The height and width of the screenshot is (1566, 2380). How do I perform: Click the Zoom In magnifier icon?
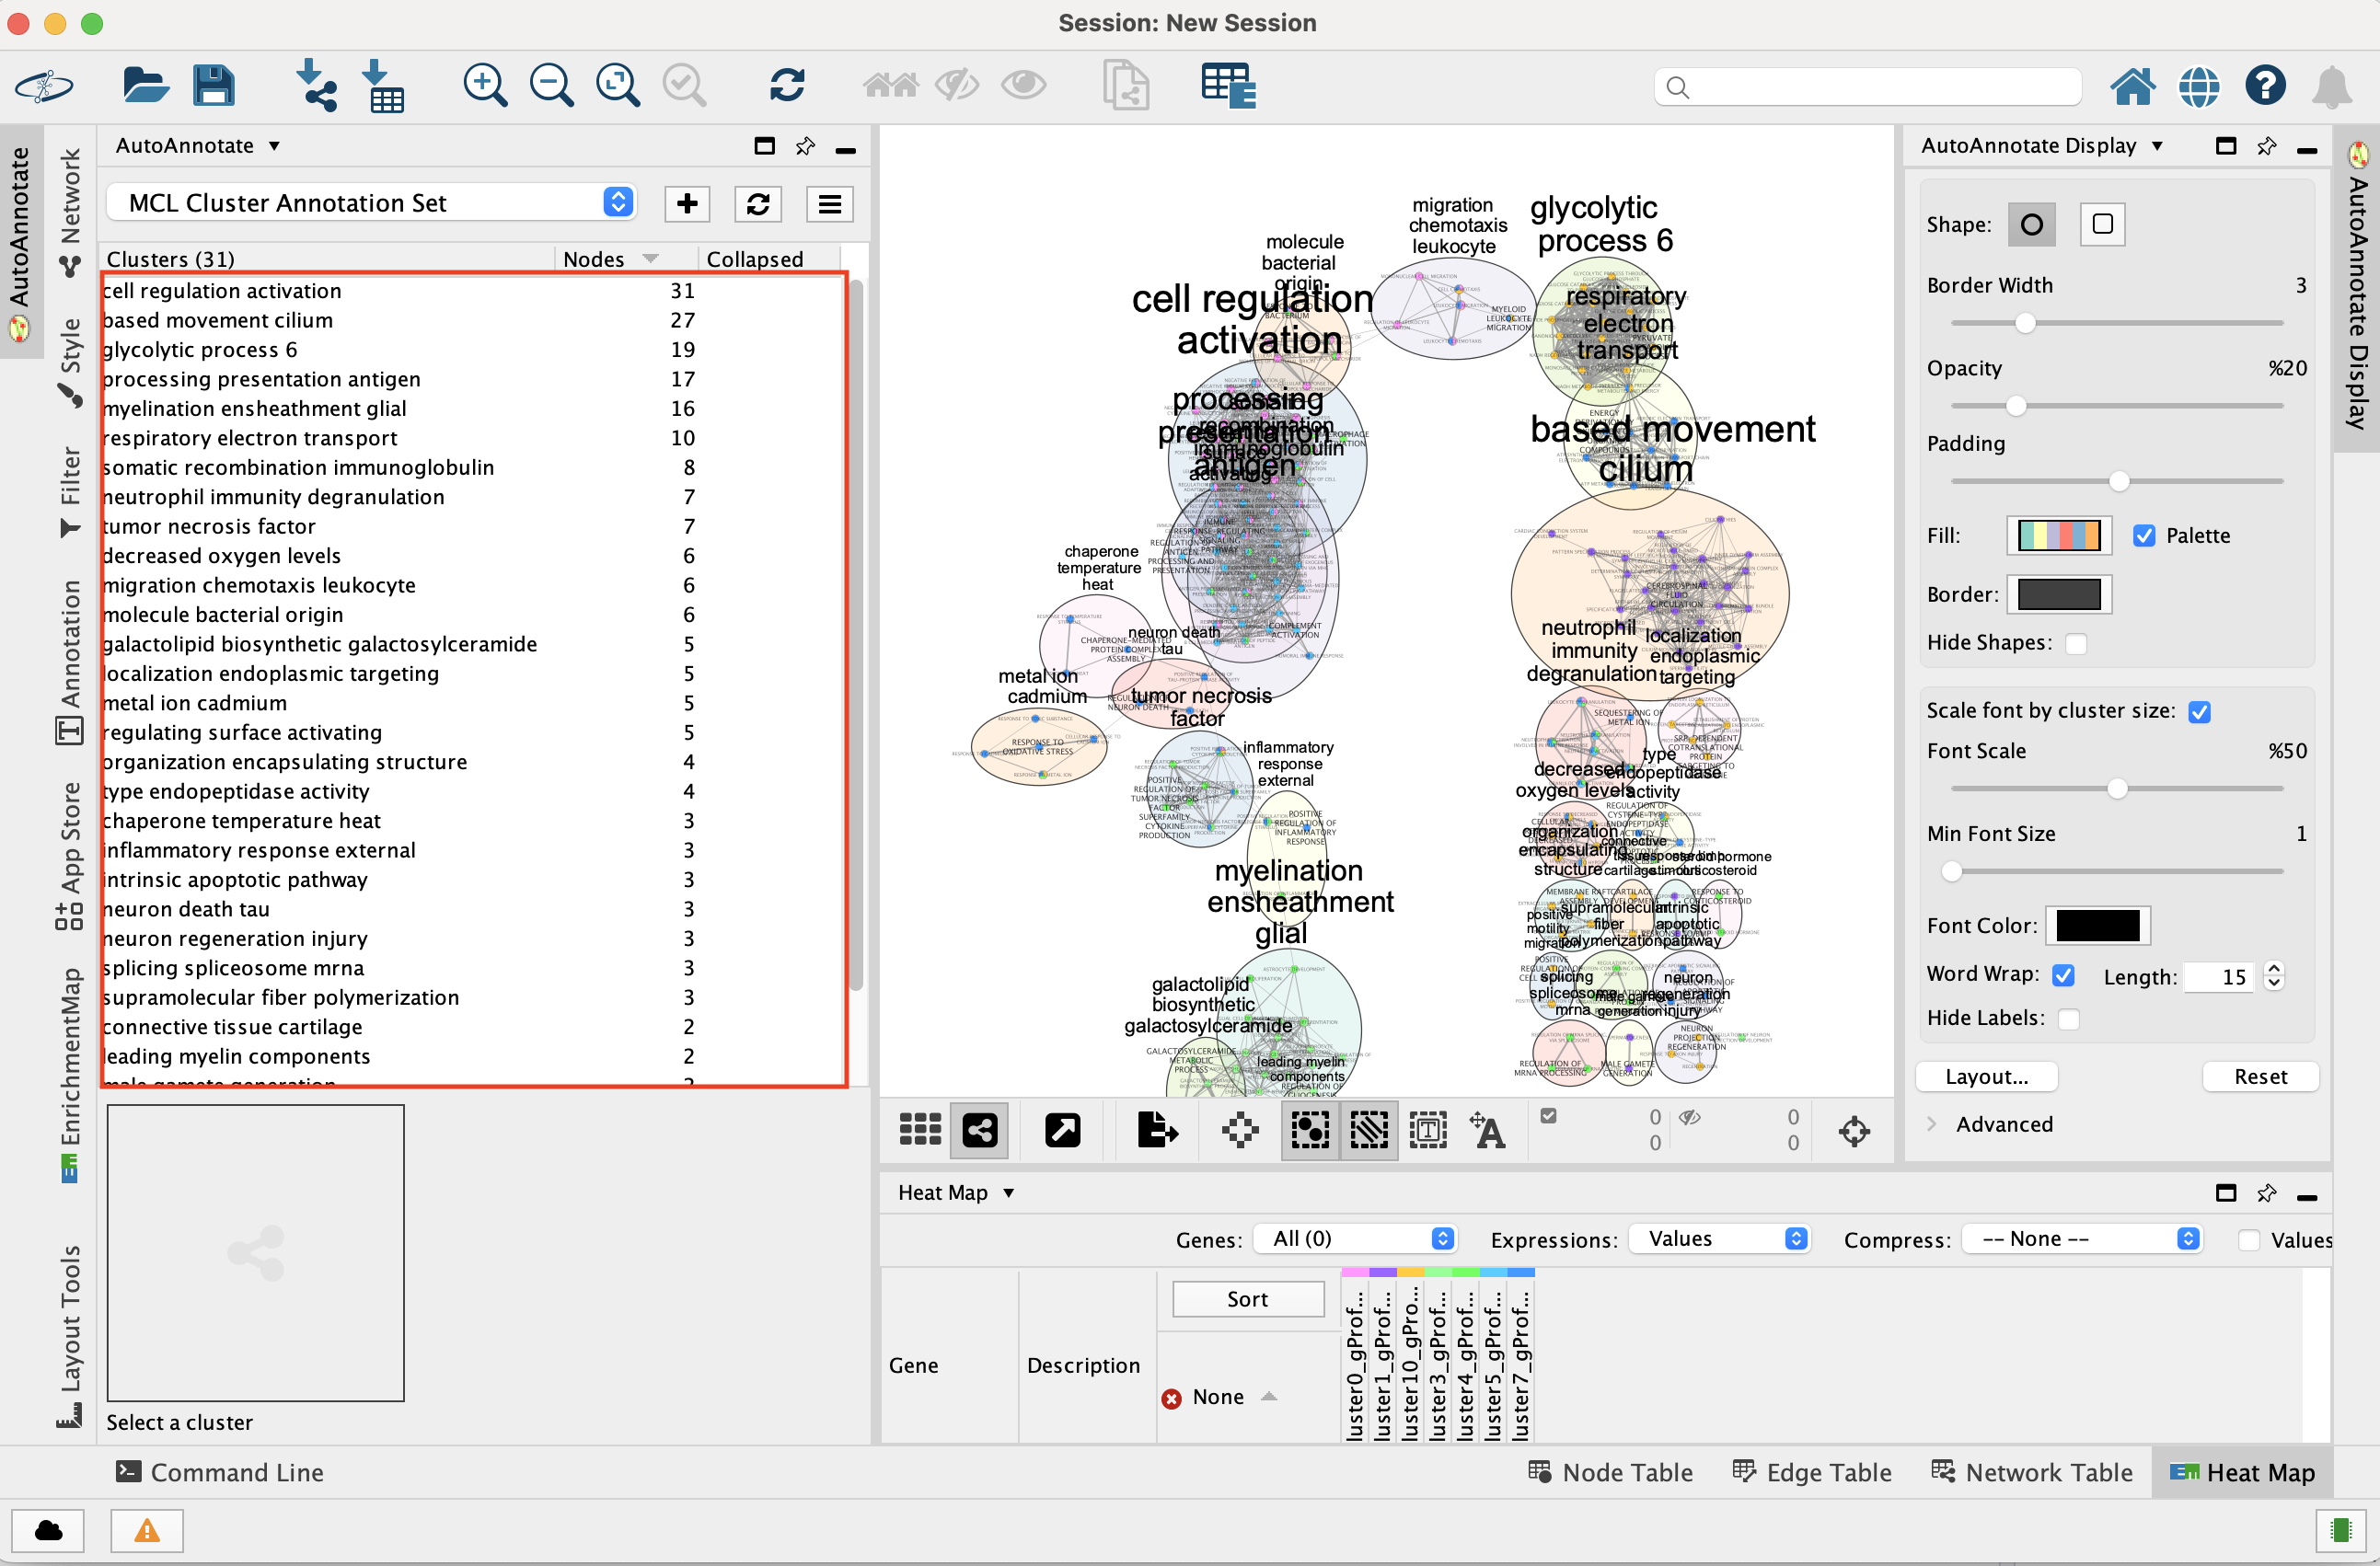tap(485, 86)
